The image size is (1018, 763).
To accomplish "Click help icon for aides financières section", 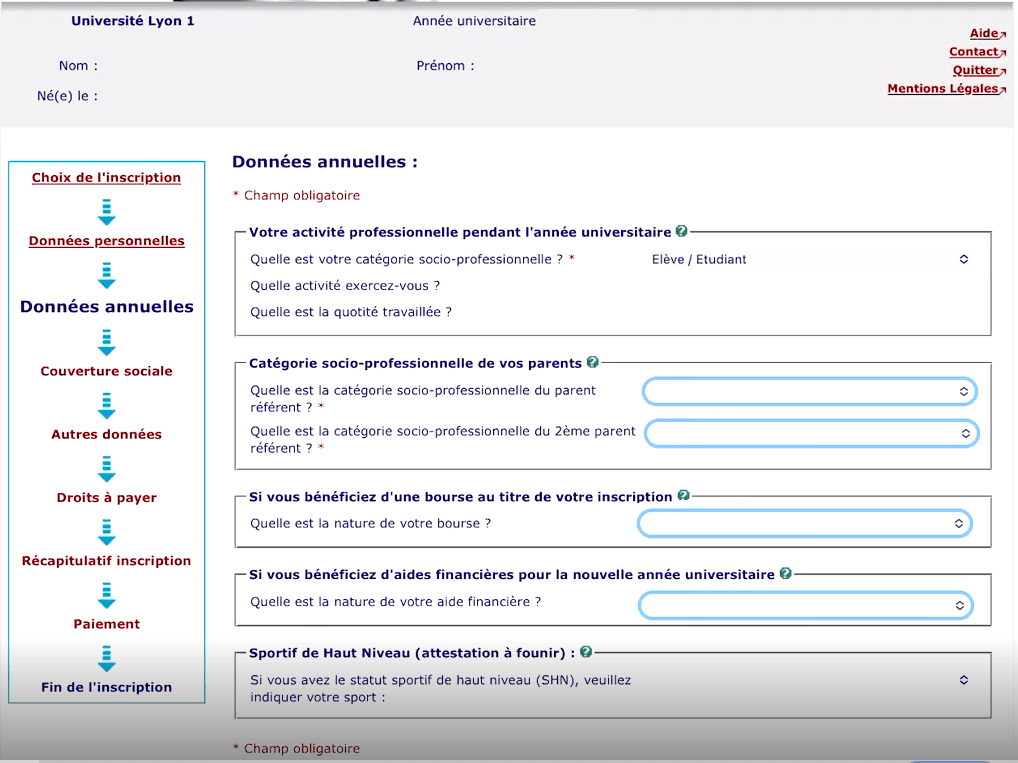I will (x=786, y=574).
